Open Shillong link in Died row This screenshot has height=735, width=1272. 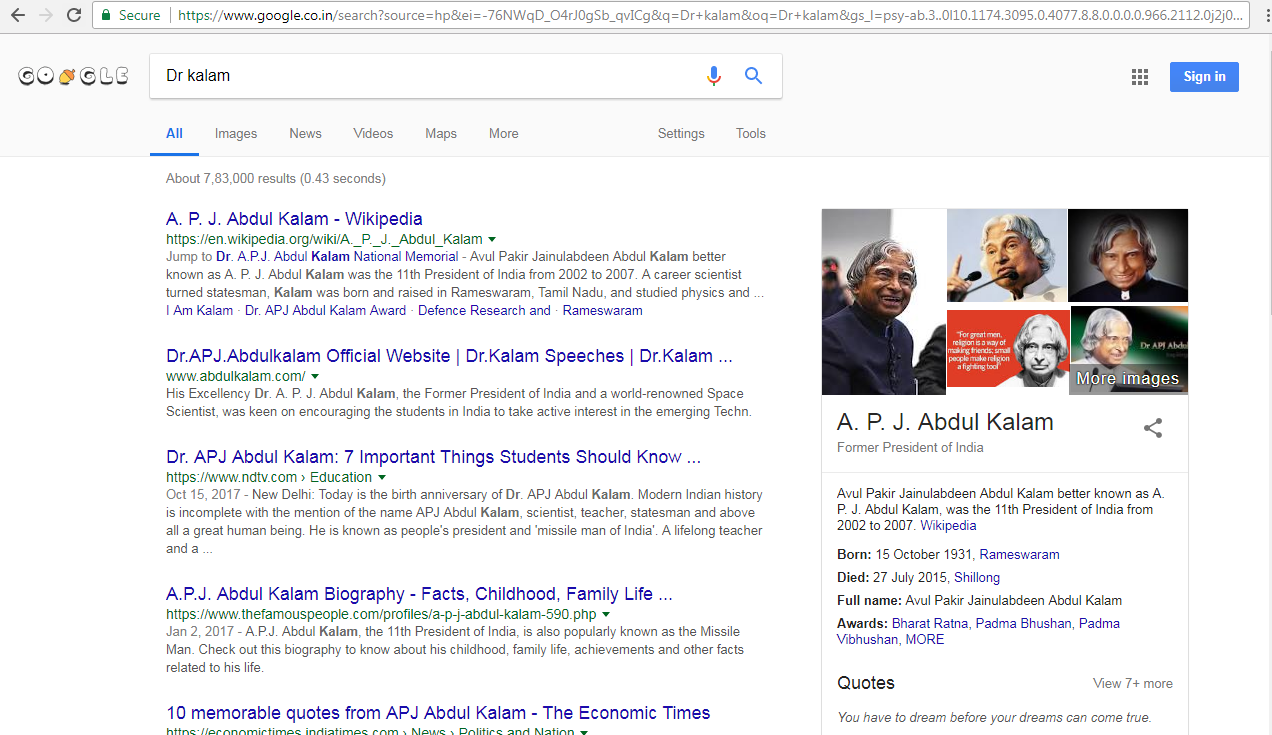click(977, 578)
